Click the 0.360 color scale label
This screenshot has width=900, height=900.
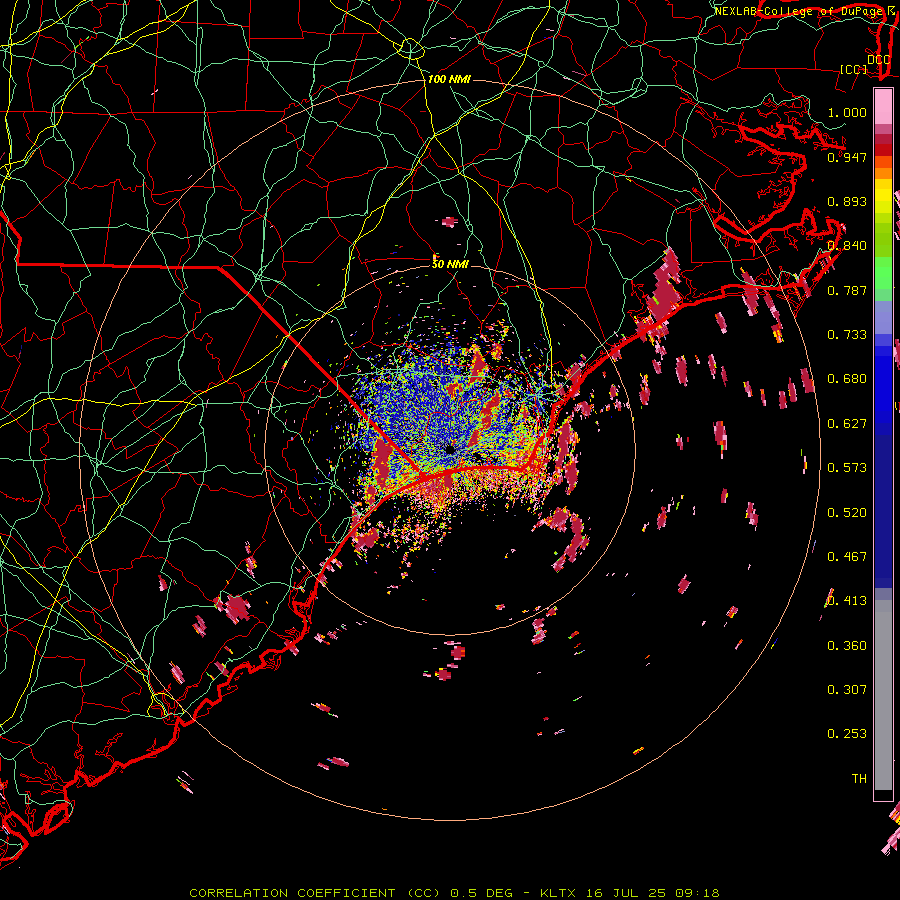point(847,645)
